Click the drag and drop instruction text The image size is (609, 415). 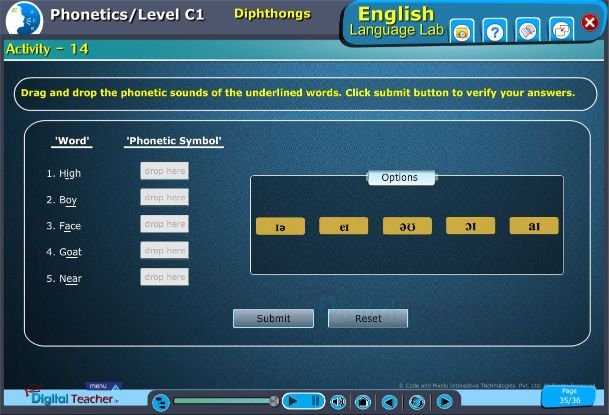[298, 93]
